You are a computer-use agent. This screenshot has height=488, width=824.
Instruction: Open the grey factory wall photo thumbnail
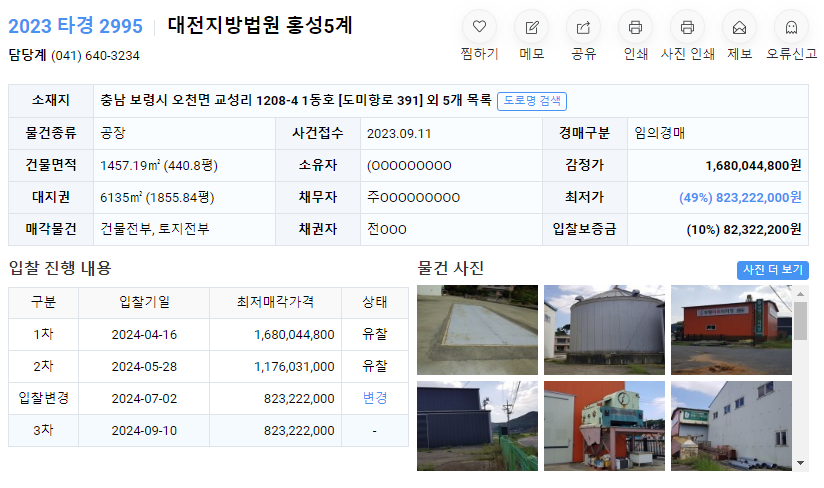[731, 426]
